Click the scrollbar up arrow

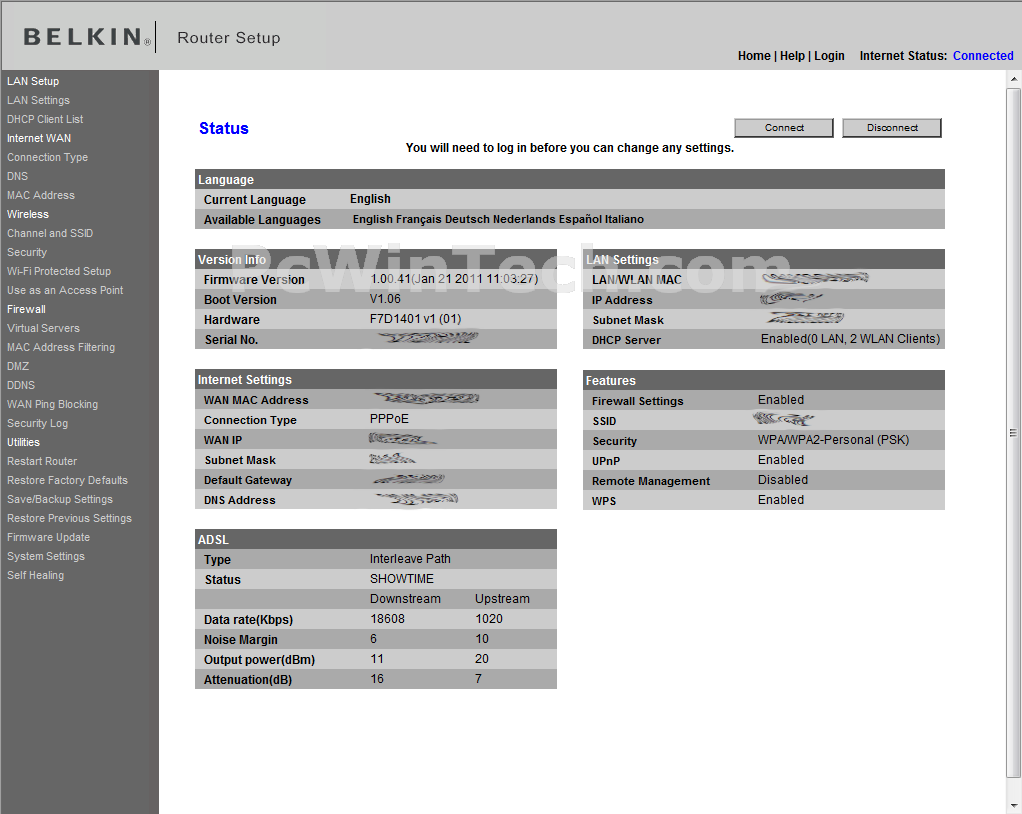1014,80
